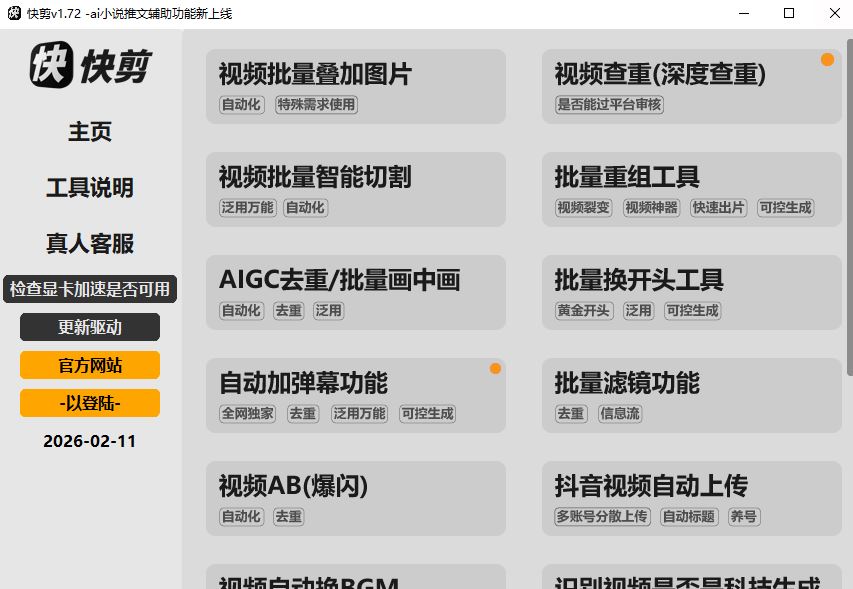Click 检查显卡加速是否可用 button
Viewport: 853px width, 589px height.
[x=90, y=290]
